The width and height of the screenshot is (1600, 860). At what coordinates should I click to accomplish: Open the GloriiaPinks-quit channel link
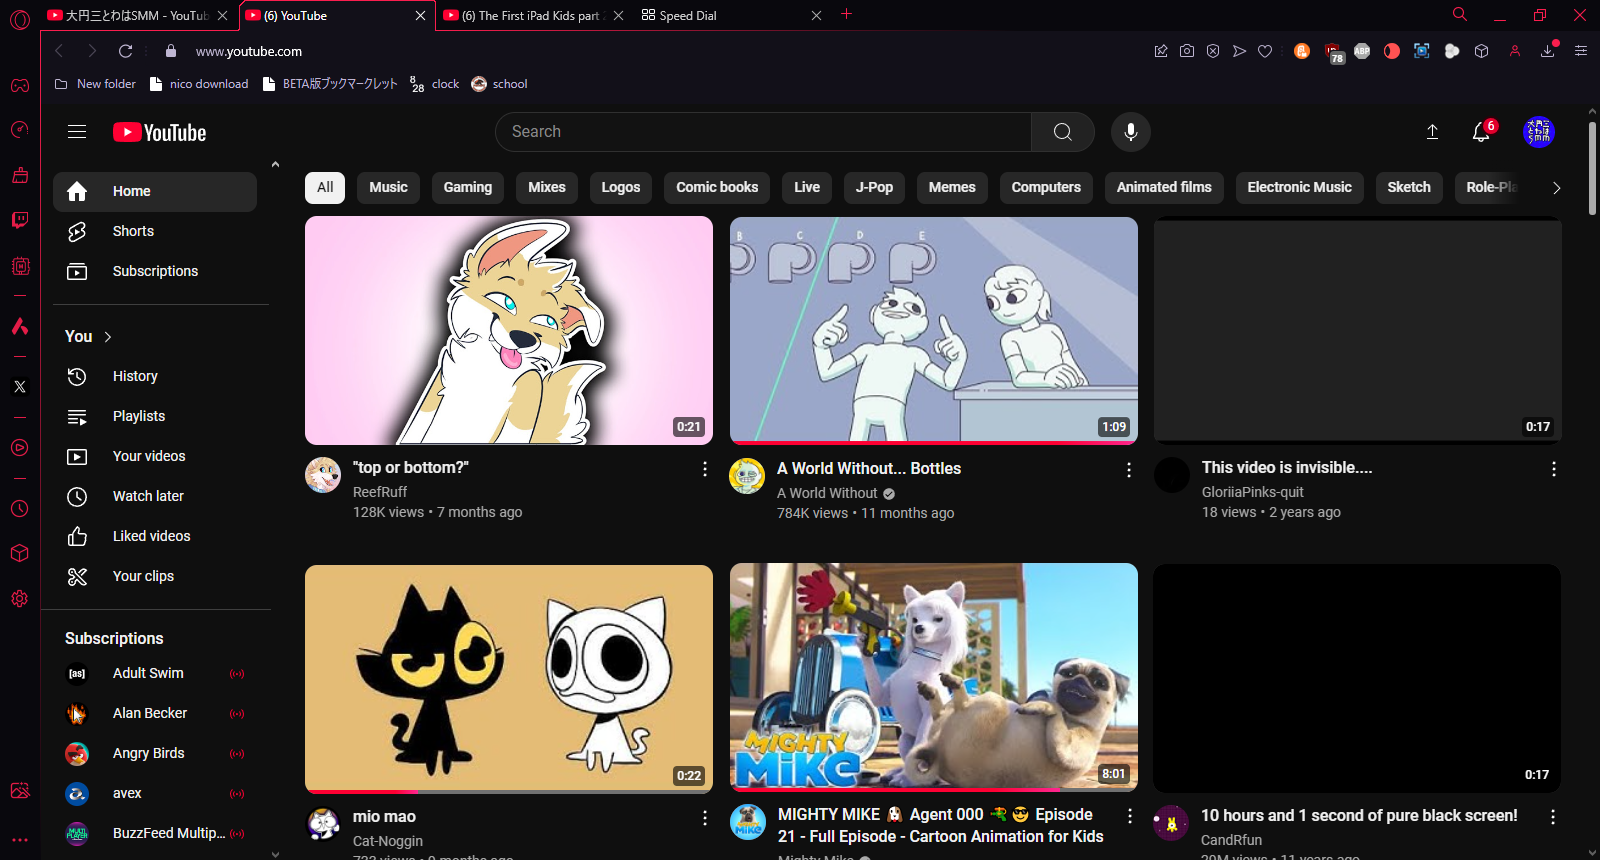pos(1253,492)
